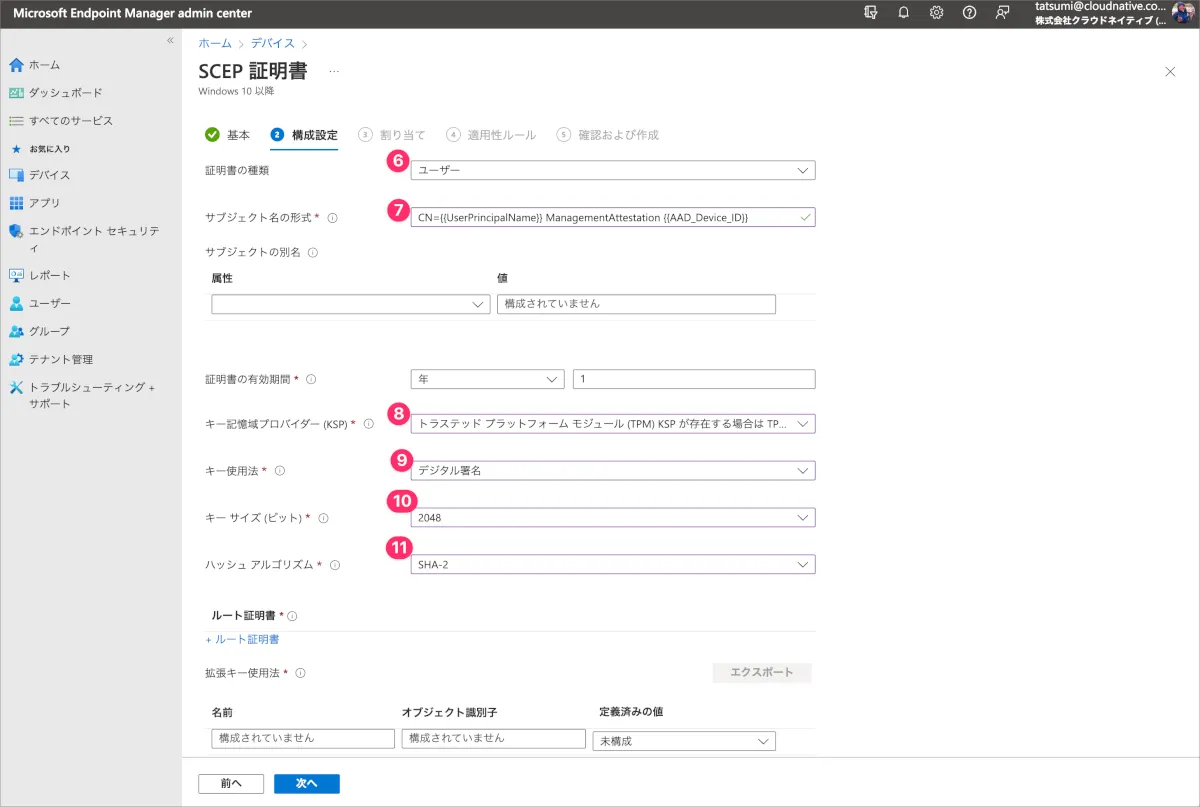1200x807 pixels.
Task: Open the settings gear in header
Action: click(937, 13)
